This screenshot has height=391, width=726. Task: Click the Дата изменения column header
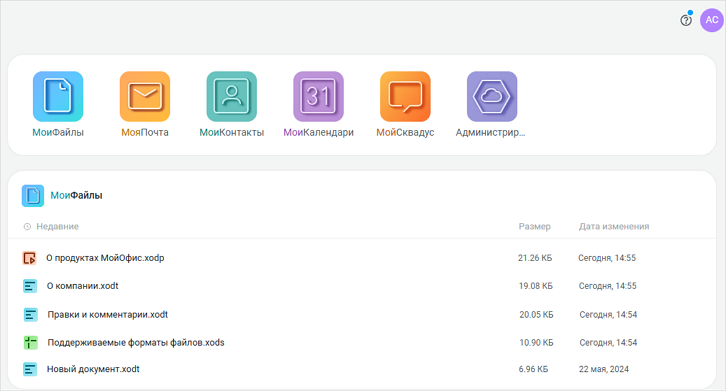(x=614, y=227)
